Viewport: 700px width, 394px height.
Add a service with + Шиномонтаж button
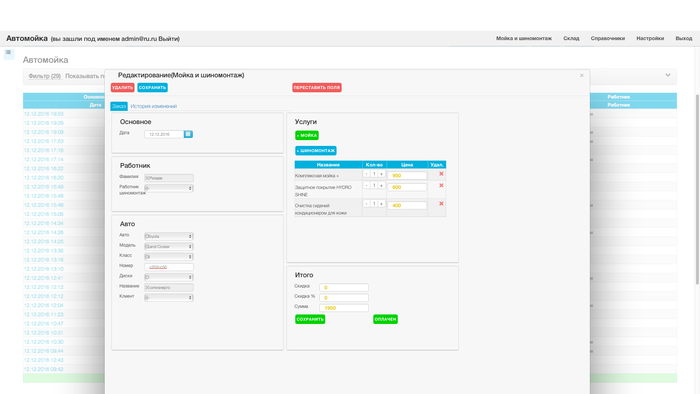coord(316,151)
